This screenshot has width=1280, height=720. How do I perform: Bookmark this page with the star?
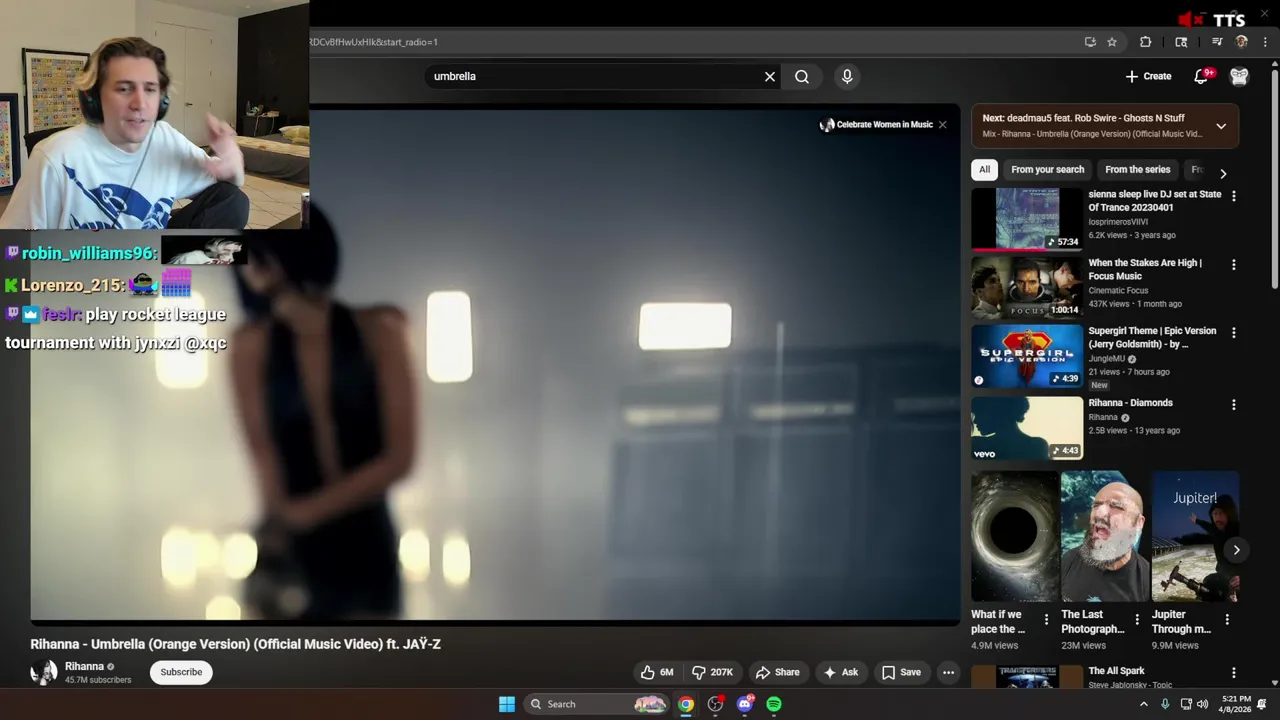(1112, 42)
